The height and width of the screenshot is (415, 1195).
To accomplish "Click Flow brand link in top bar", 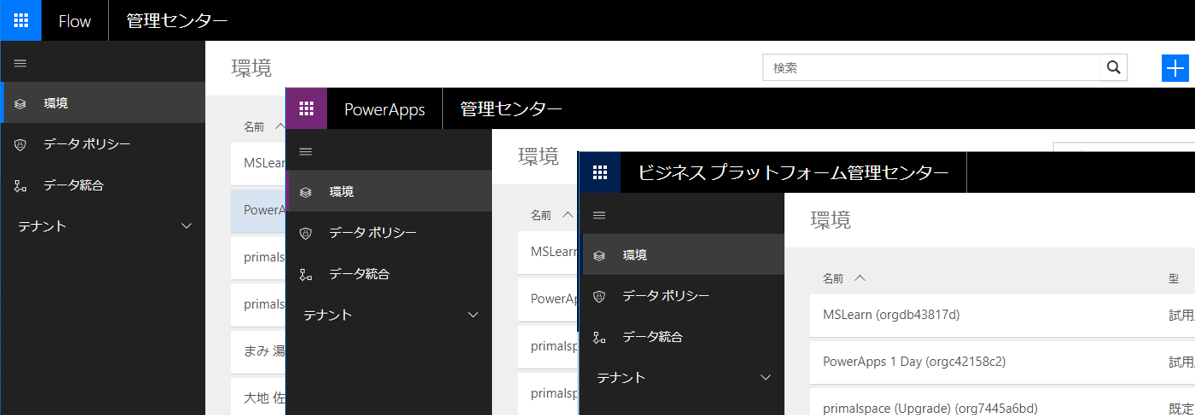I will point(75,21).
